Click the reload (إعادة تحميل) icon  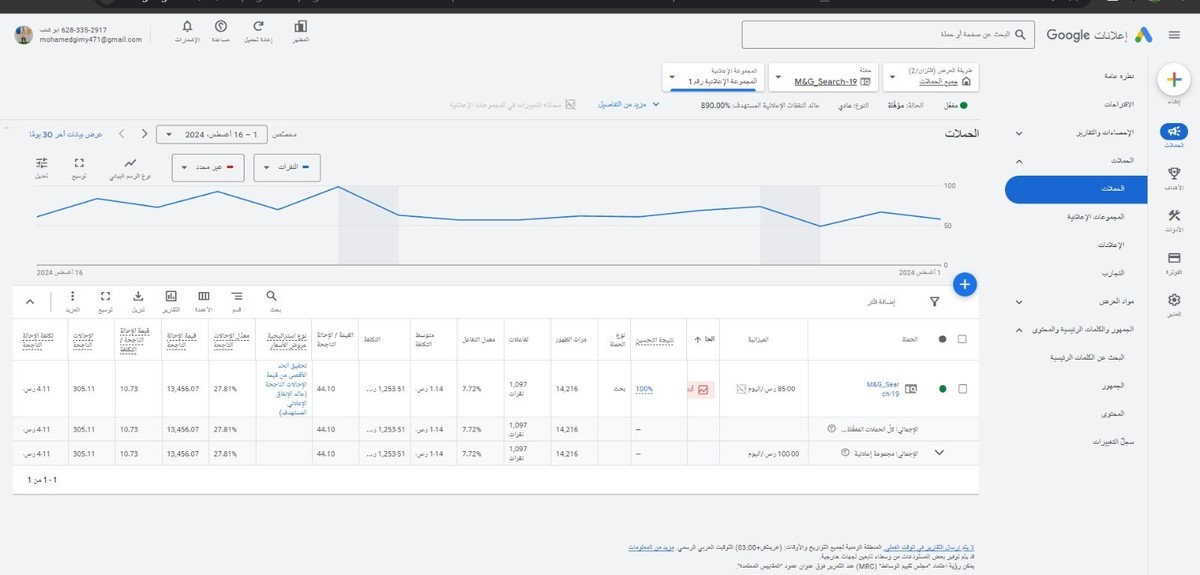click(x=259, y=26)
